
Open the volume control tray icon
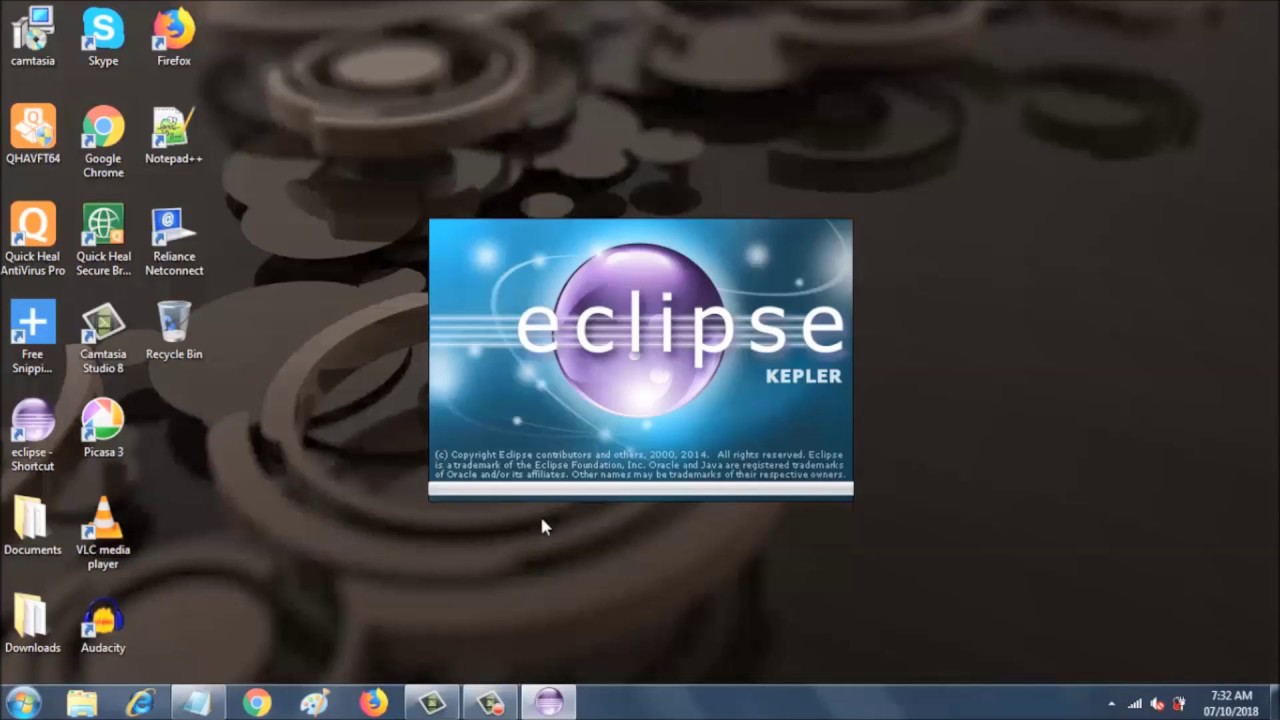[x=1157, y=703]
